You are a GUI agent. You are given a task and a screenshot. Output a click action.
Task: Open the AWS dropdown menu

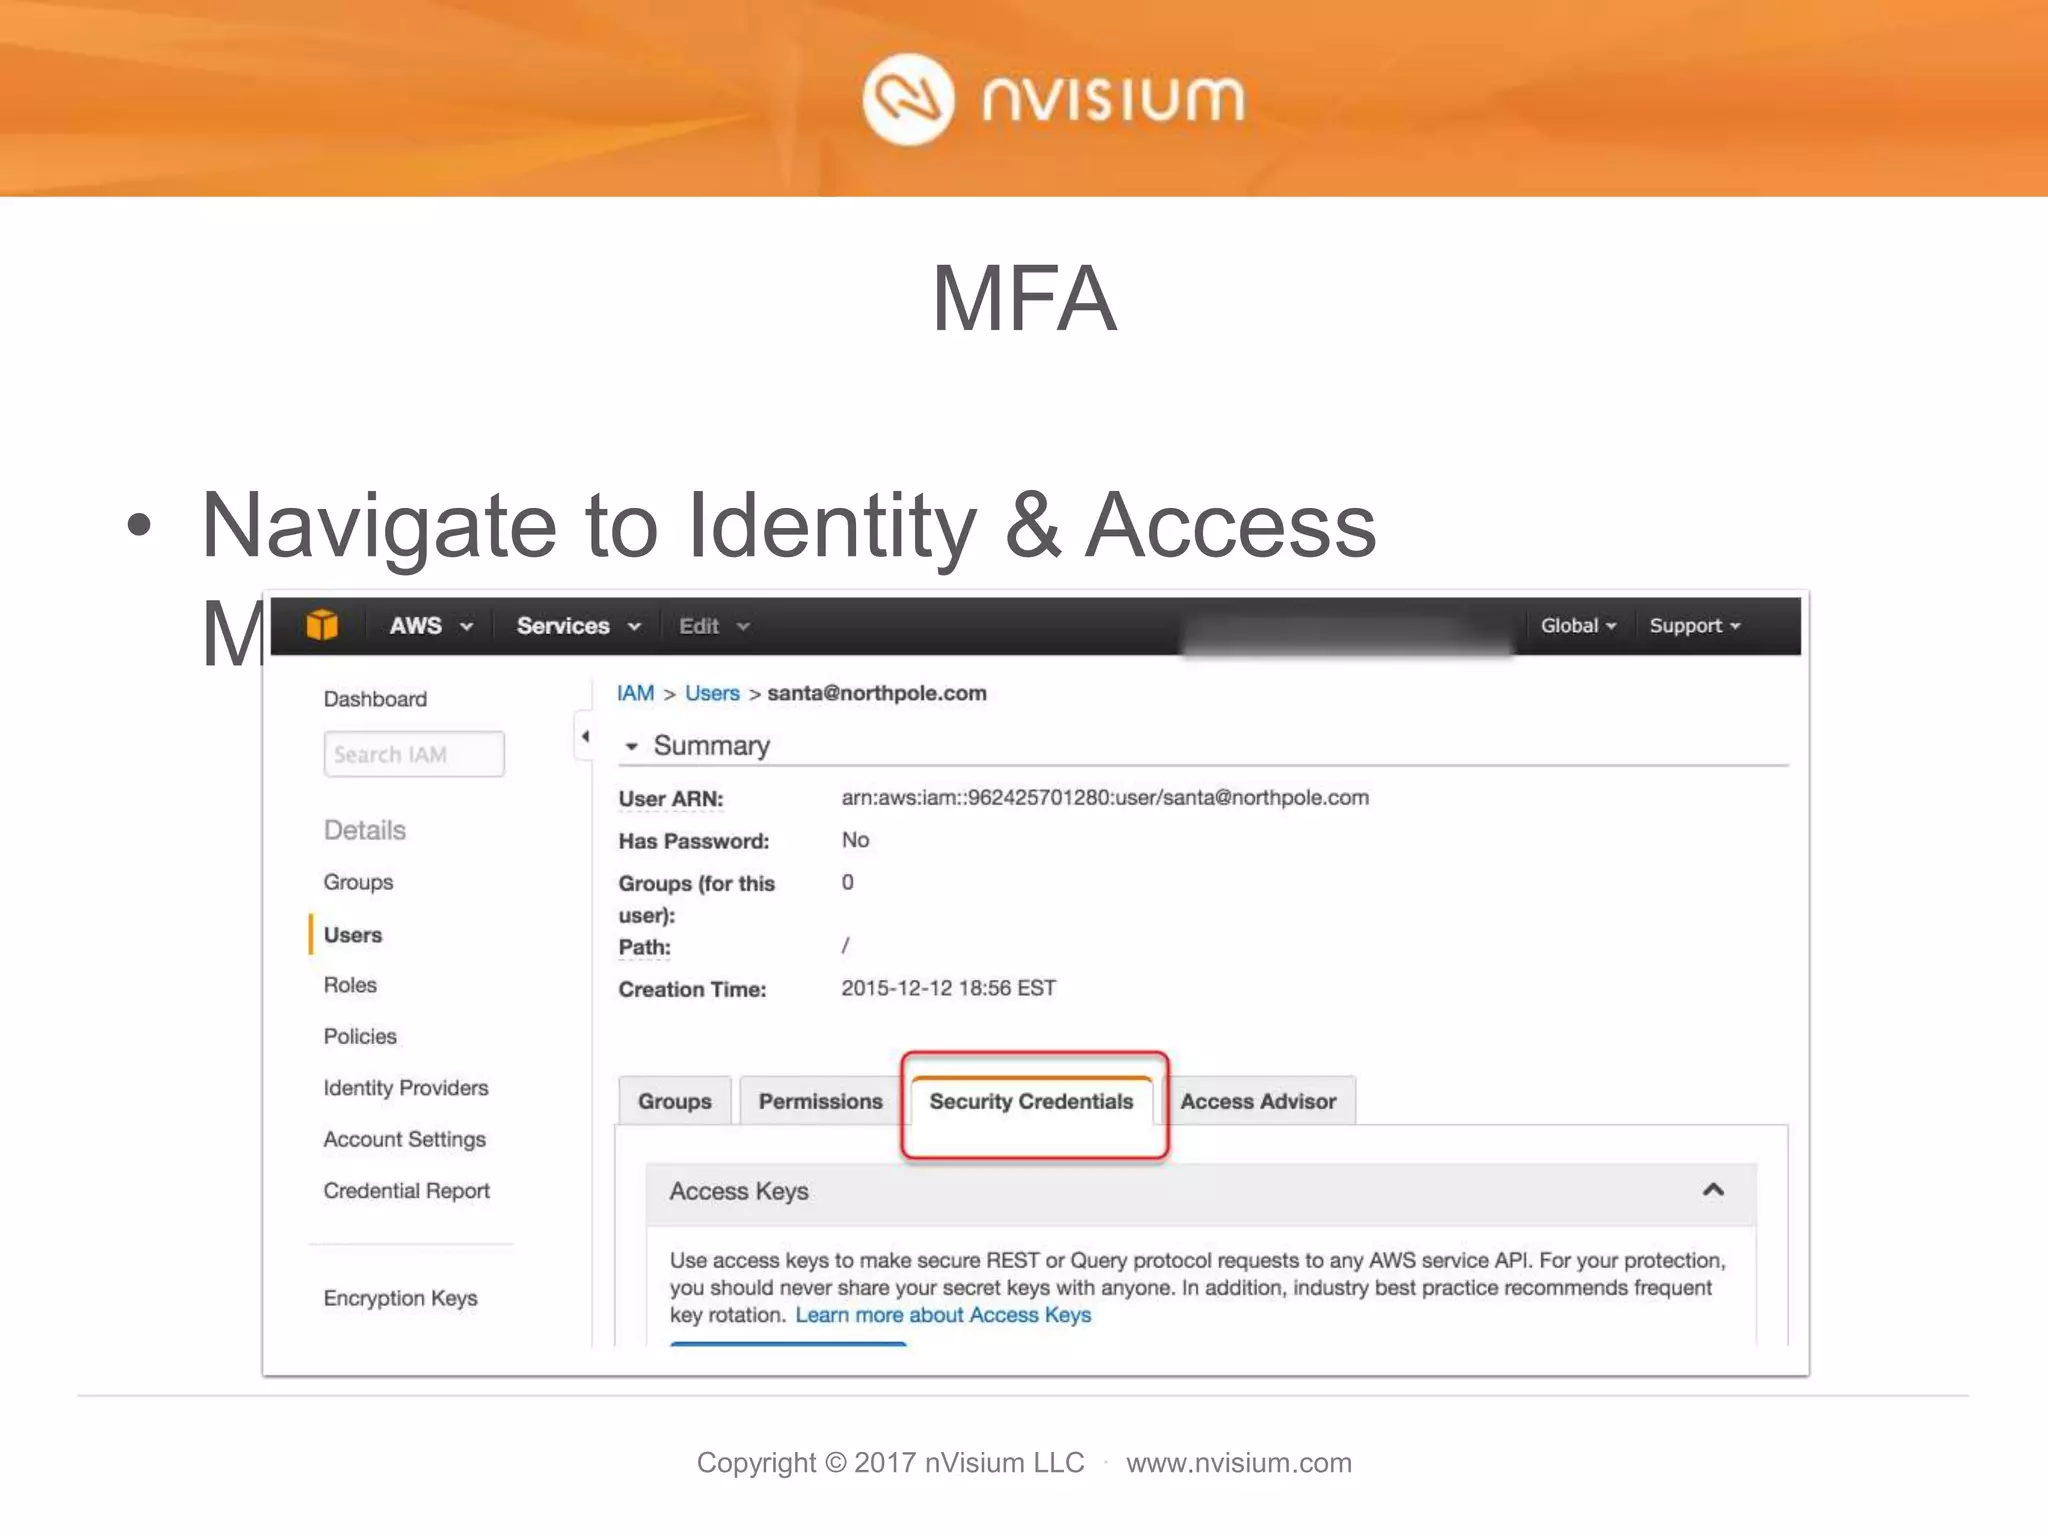coord(431,626)
